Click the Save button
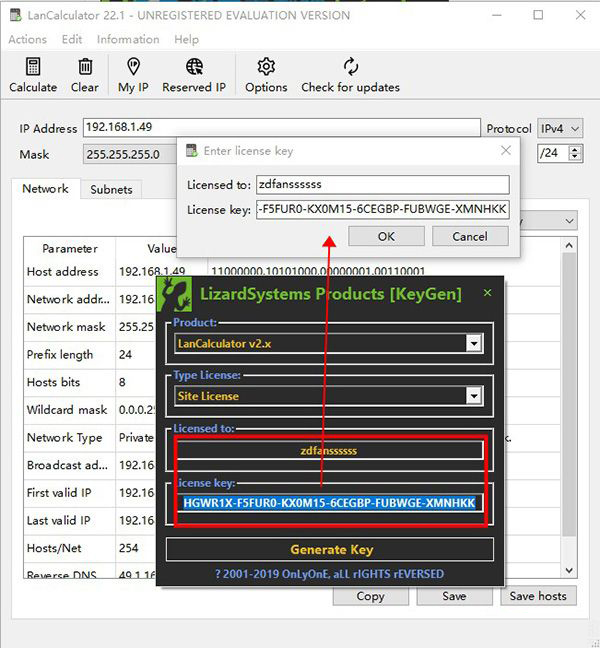600x648 pixels. [454, 596]
